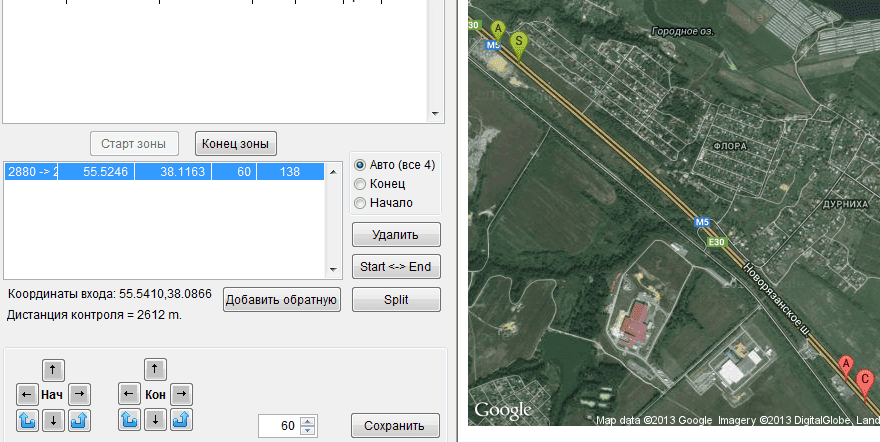
Task: Click the up arrow above Кон
Action: pyautogui.click(x=155, y=369)
